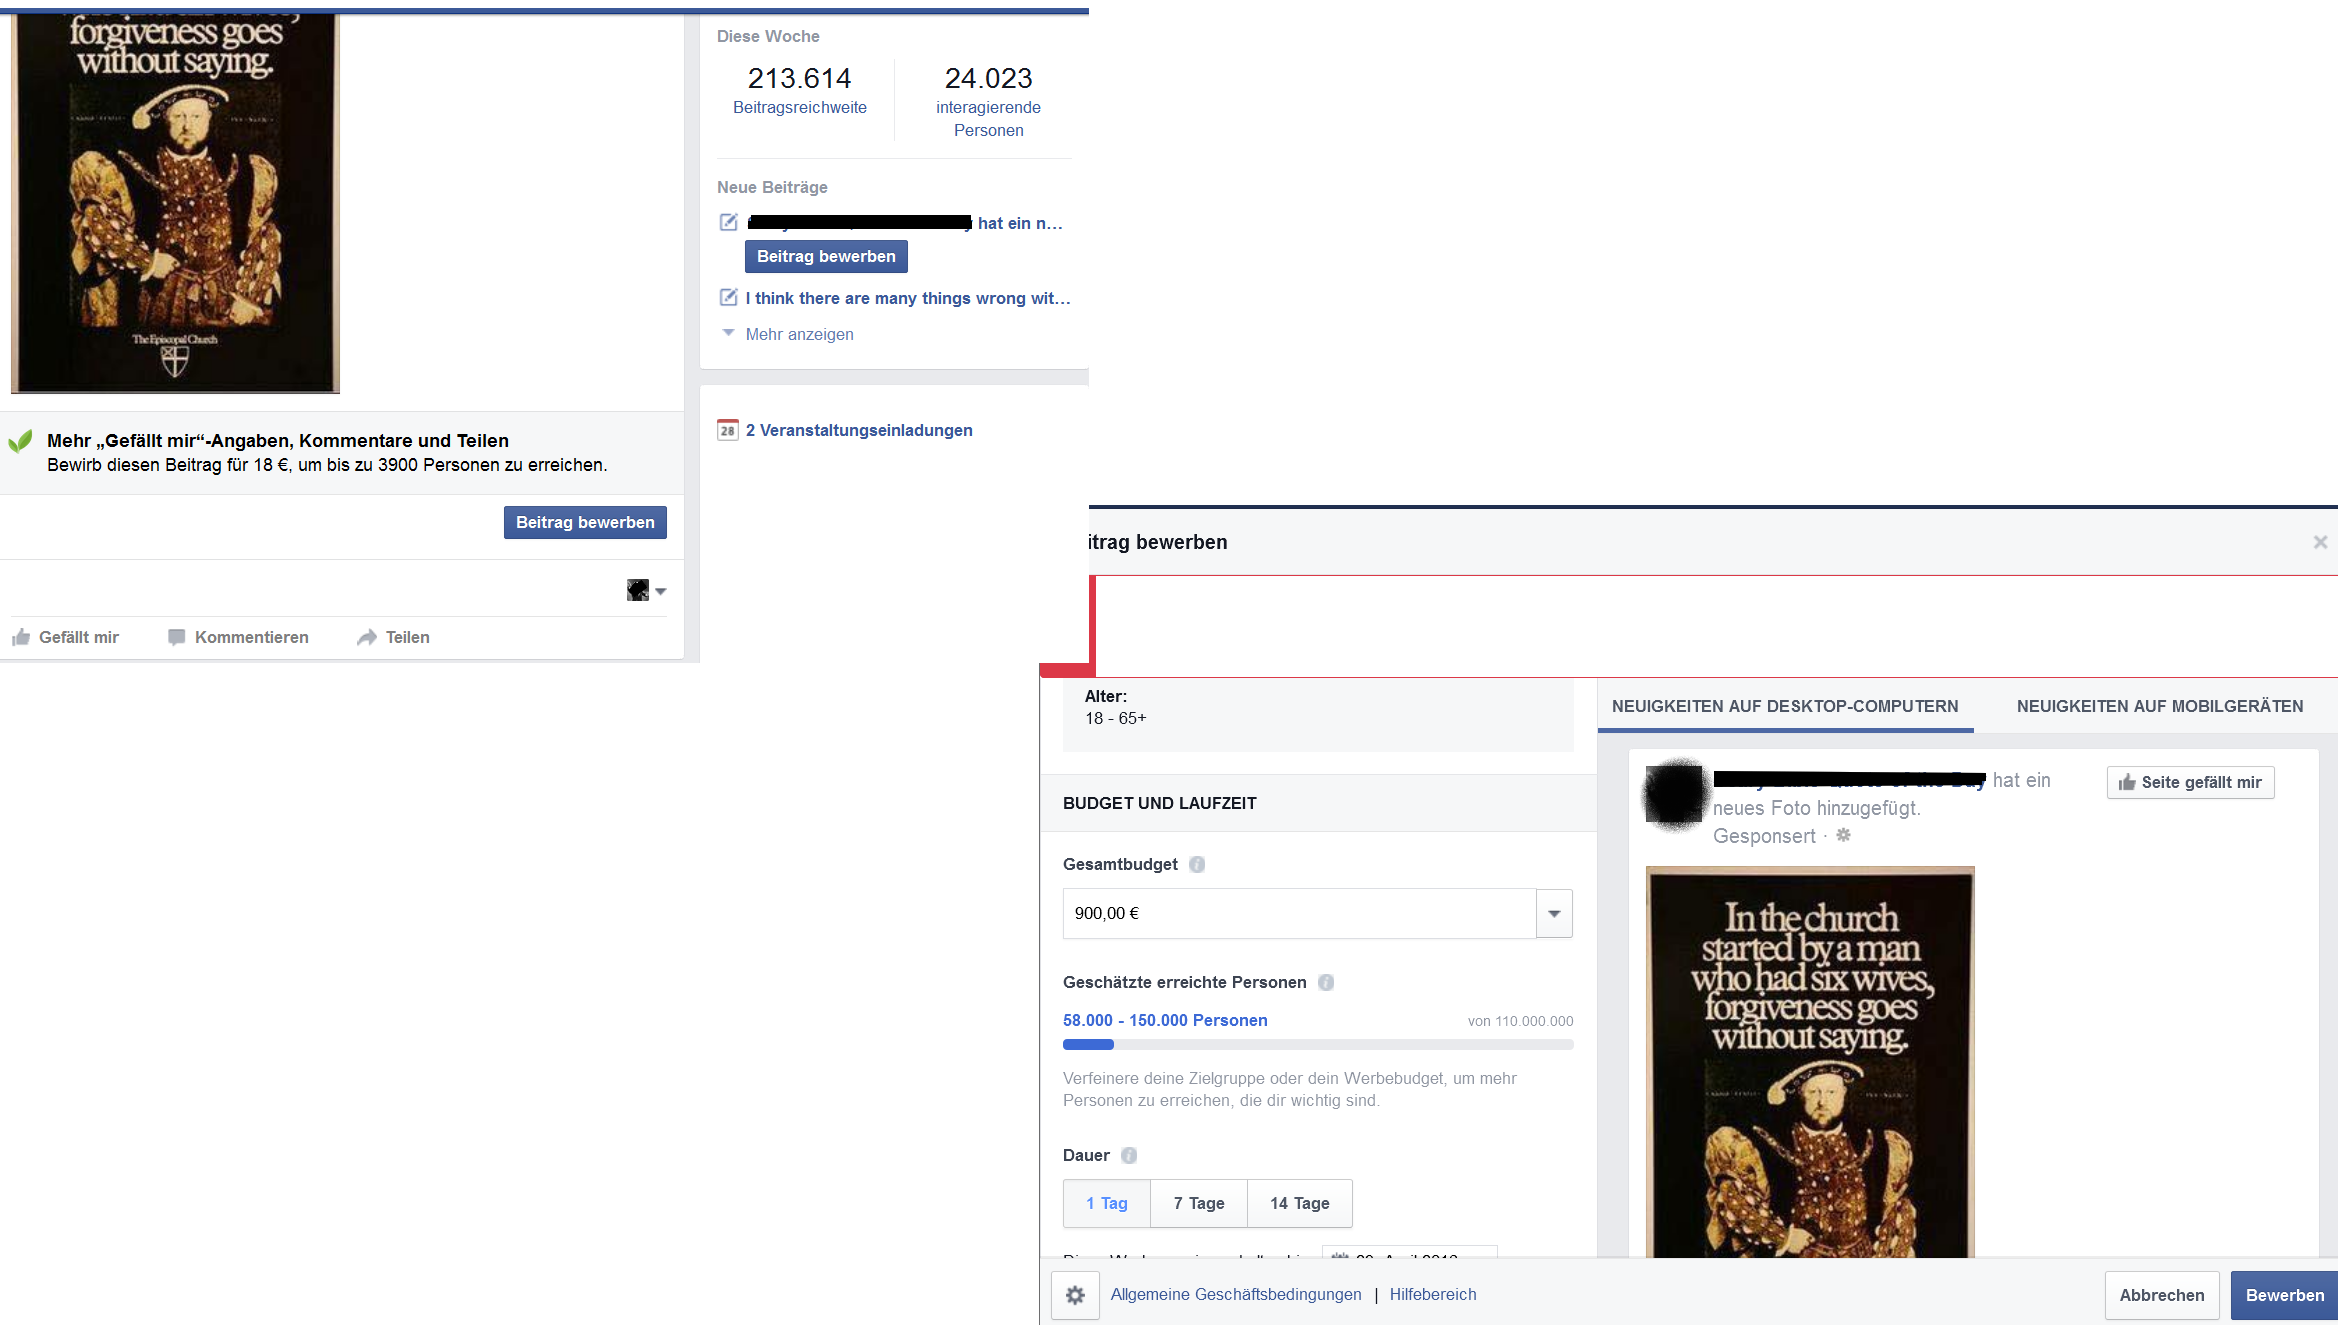Switch to Neuigkeiten auf Mobilgeräten tab
The width and height of the screenshot is (2338, 1328).
(x=2160, y=706)
